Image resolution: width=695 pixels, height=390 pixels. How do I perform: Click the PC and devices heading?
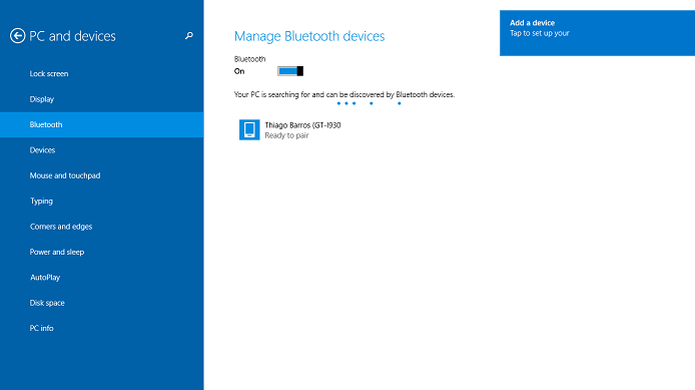point(72,36)
